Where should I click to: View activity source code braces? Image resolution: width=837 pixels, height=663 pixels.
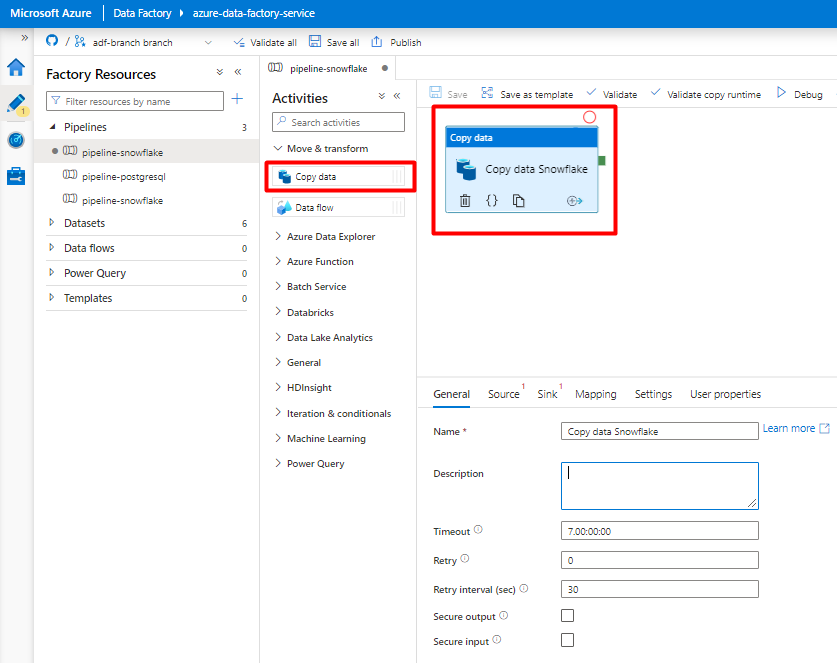point(492,201)
